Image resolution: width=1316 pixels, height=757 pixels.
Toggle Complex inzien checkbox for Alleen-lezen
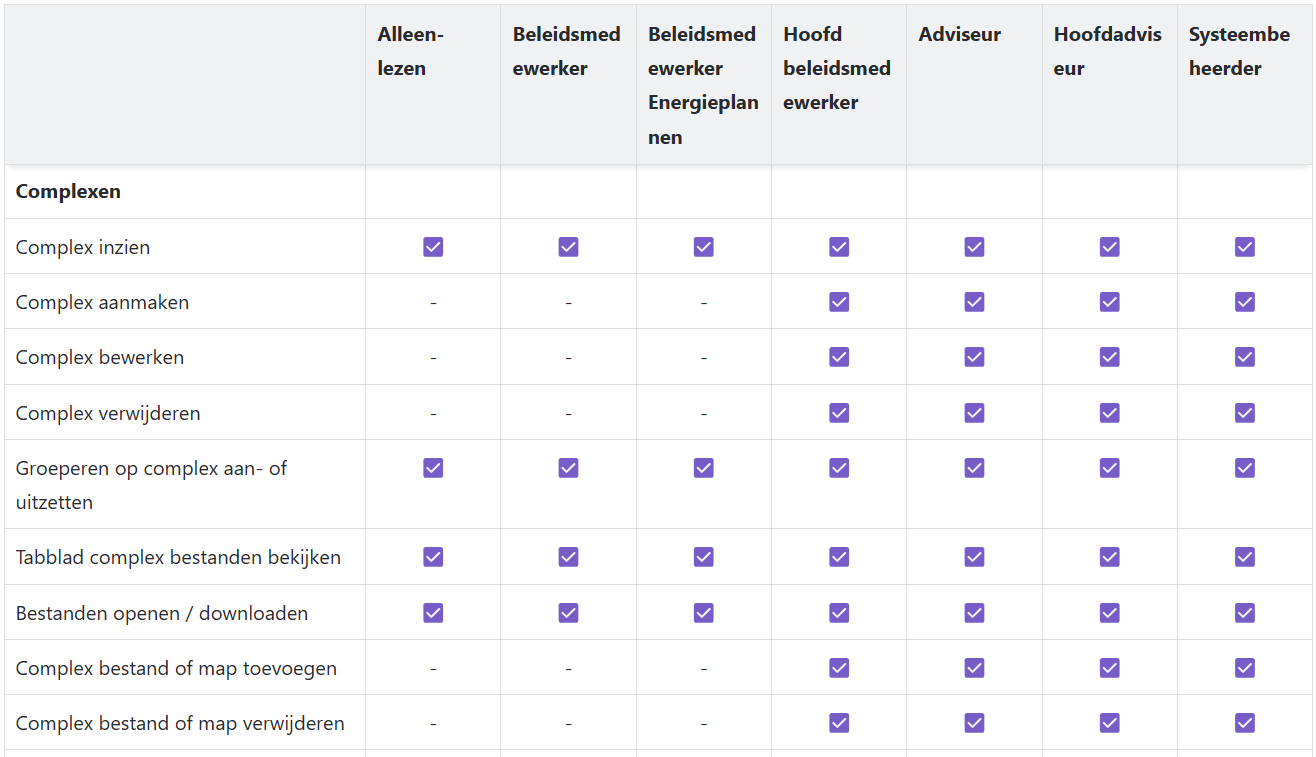click(433, 247)
